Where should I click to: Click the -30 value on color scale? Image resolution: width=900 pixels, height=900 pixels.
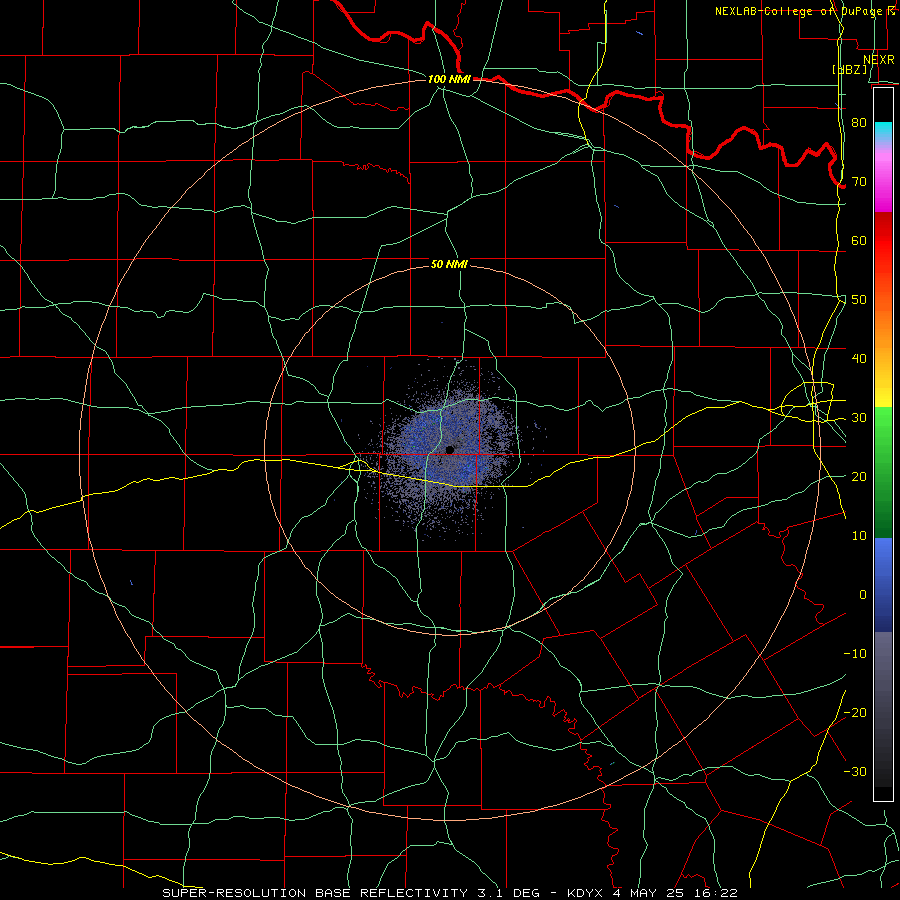pos(855,771)
